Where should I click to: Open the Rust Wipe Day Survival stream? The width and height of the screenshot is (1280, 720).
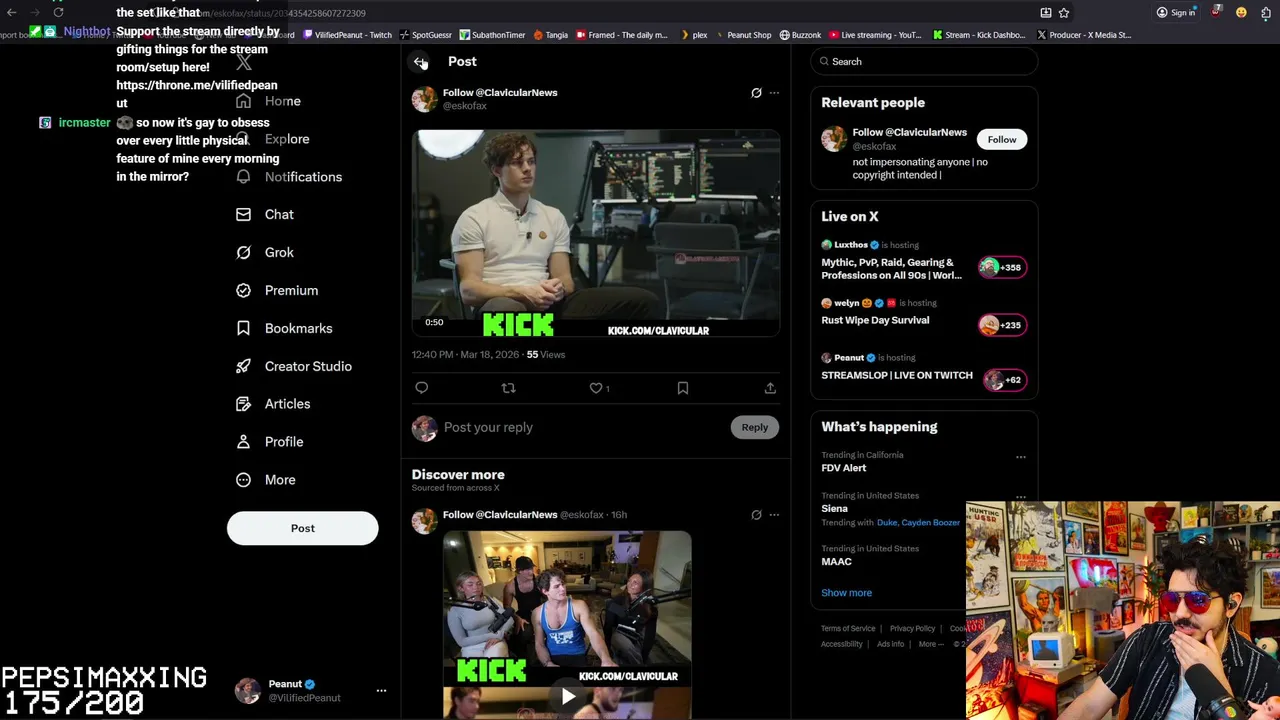pos(875,321)
